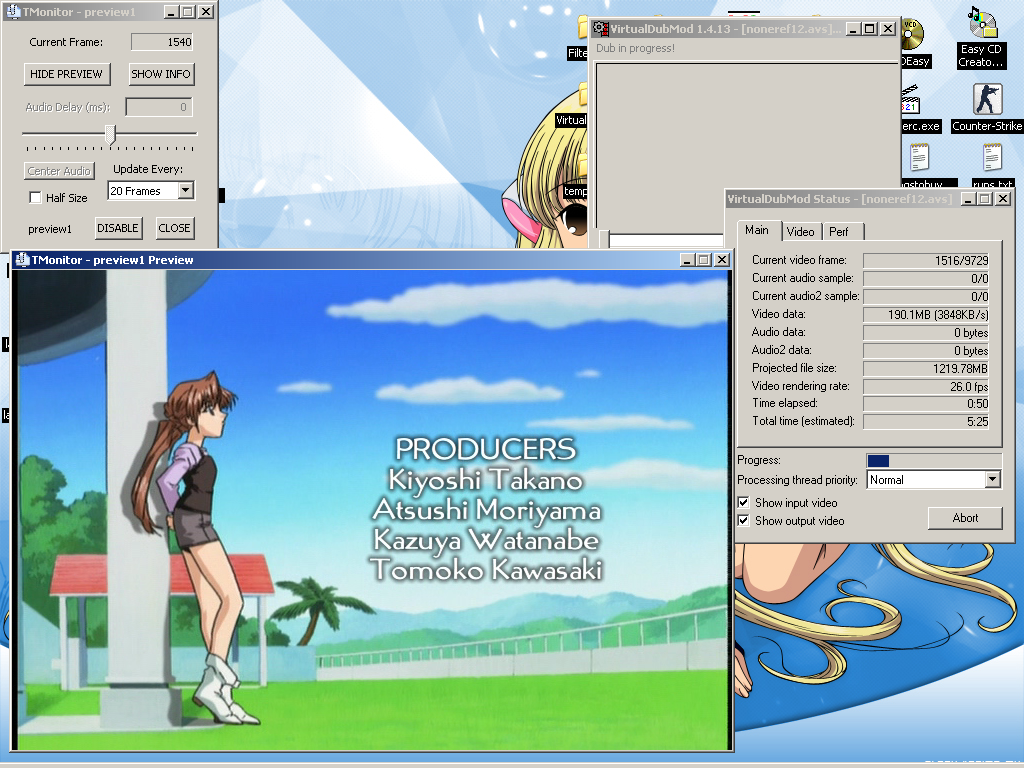This screenshot has height=768, width=1024.
Task: Open the notepad file left of rups.txt
Action: [920, 158]
